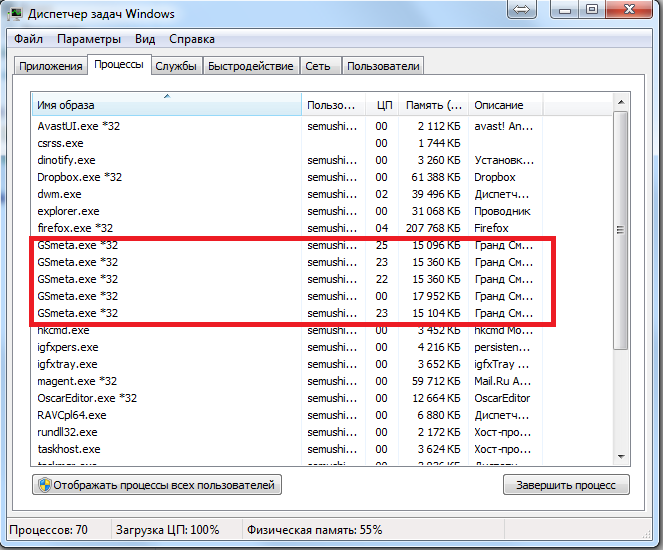
Task: Open the Быстродействие tab
Action: coord(250,66)
